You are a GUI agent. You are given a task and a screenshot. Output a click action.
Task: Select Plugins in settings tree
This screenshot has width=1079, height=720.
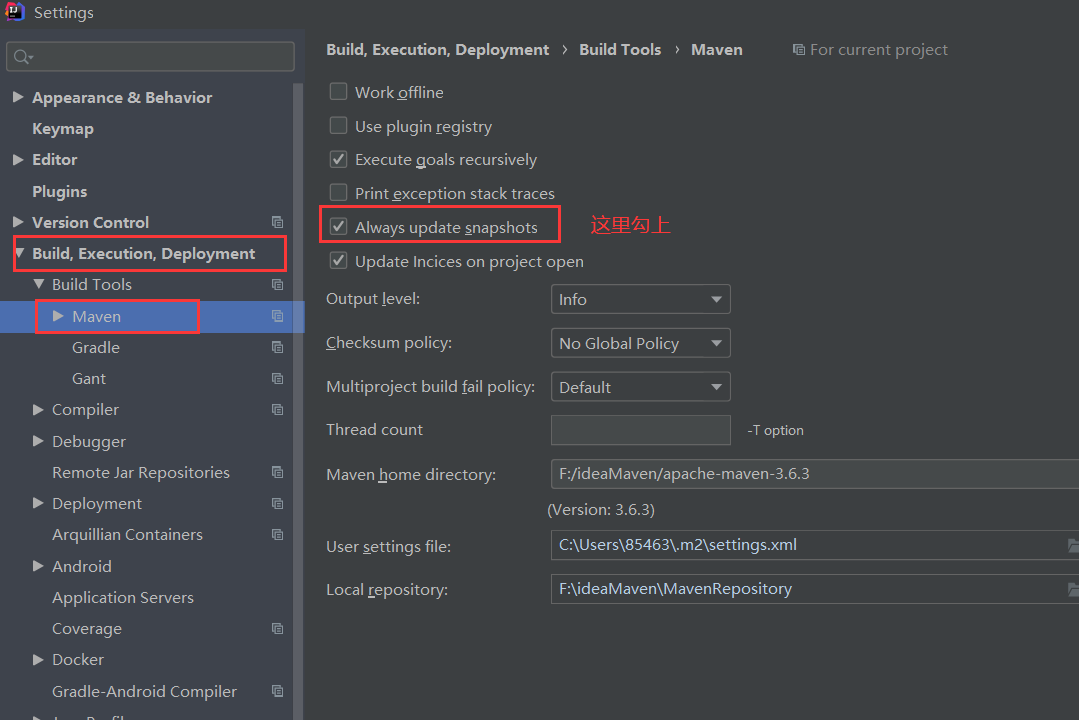[60, 191]
